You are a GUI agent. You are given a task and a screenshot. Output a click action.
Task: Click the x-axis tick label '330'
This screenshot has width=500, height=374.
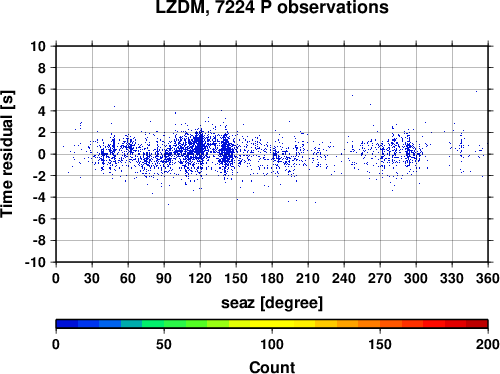click(452, 278)
